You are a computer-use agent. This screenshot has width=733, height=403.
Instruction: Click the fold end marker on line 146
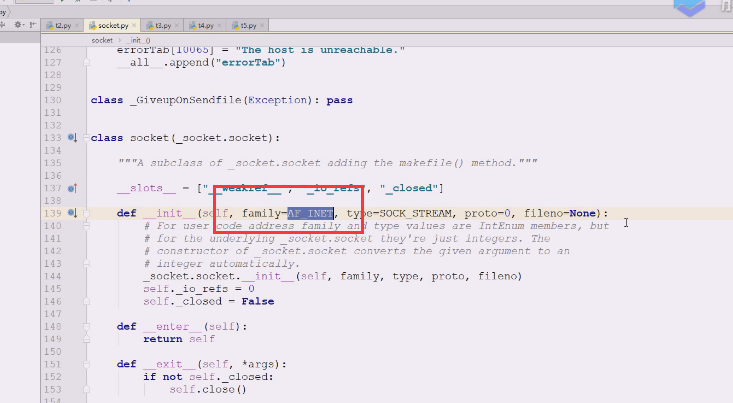tap(86, 301)
